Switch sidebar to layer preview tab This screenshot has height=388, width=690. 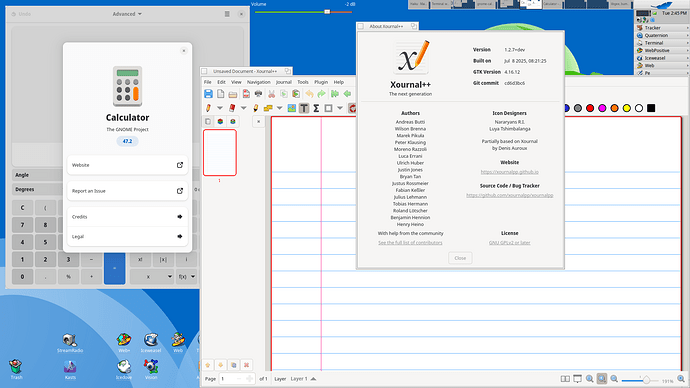220,121
